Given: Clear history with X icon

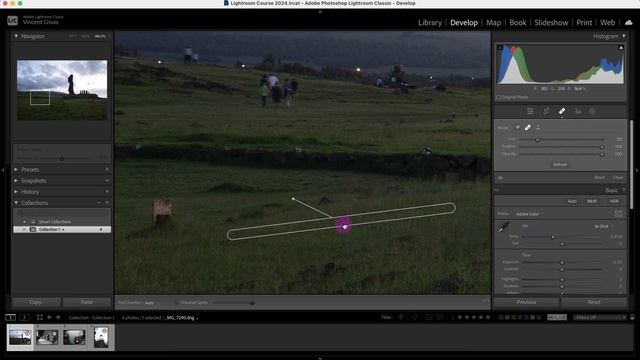Looking at the screenshot, I should (x=107, y=191).
